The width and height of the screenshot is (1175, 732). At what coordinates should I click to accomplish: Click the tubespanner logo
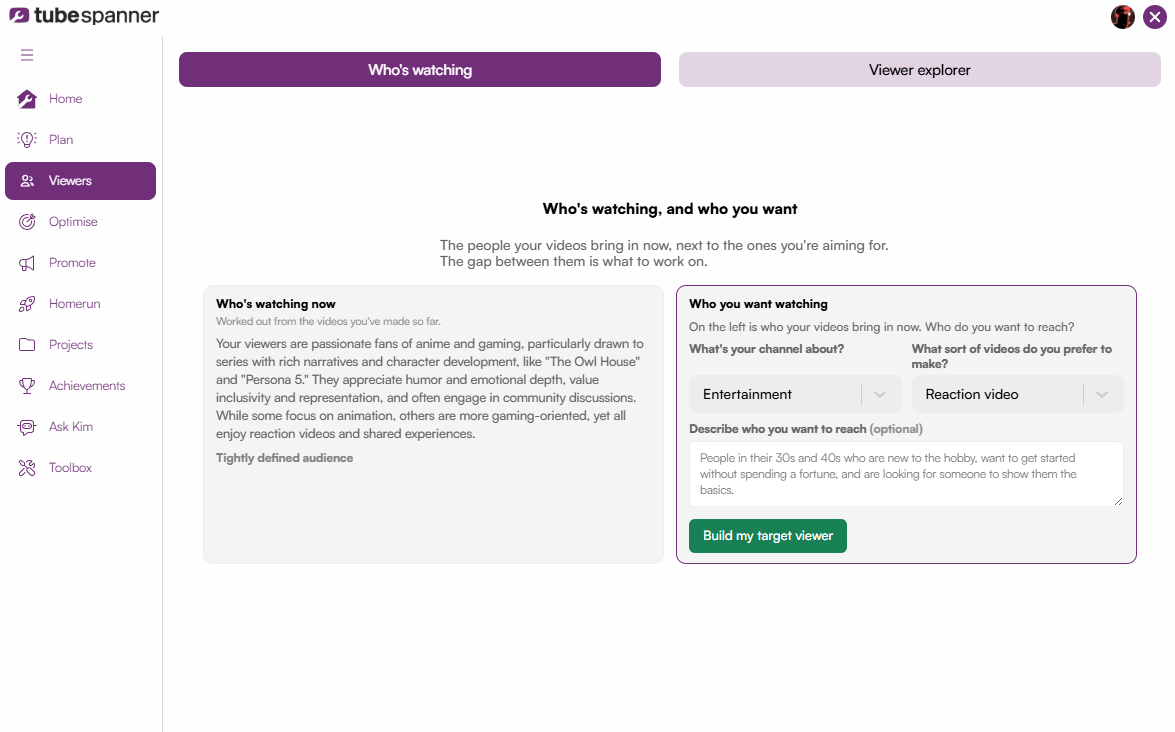84,16
